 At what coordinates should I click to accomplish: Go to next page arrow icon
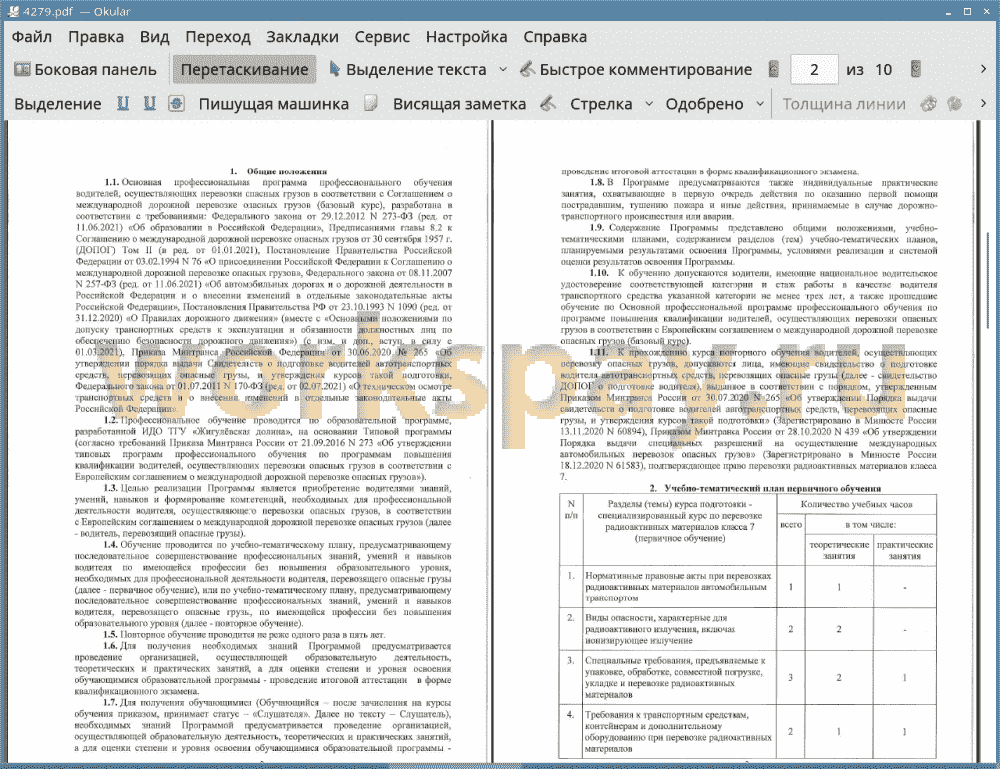click(x=916, y=70)
